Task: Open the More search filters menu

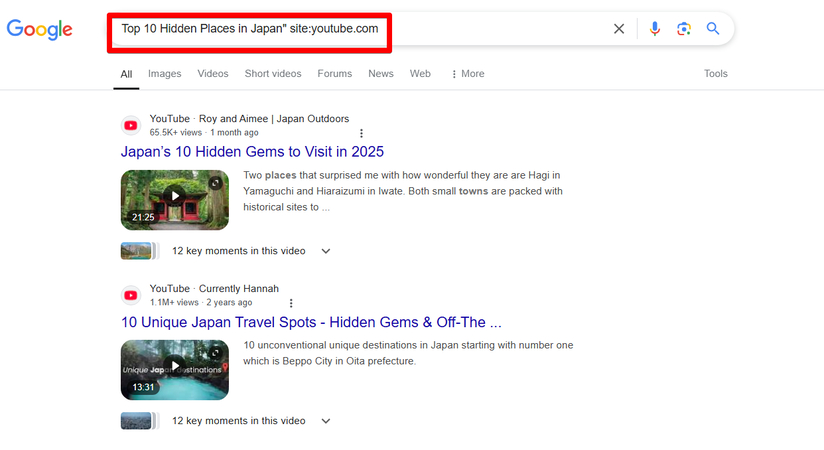Action: [468, 74]
